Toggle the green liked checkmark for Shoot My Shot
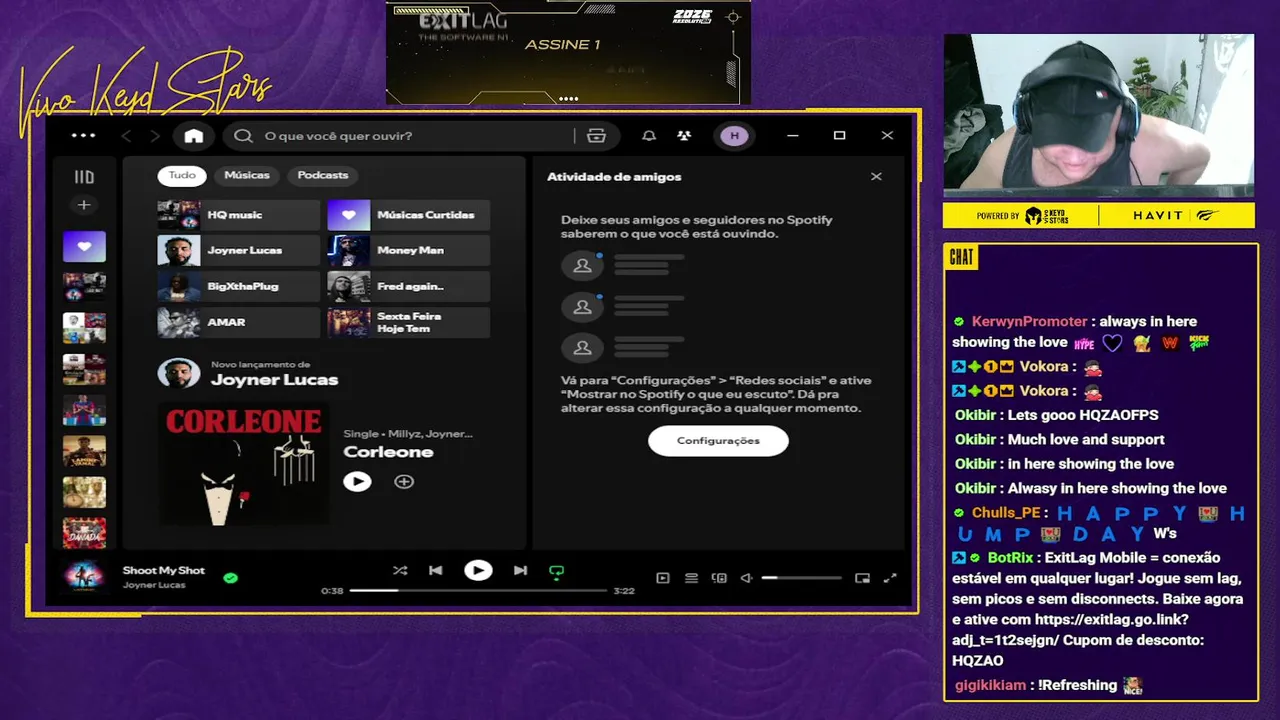 pyautogui.click(x=231, y=578)
